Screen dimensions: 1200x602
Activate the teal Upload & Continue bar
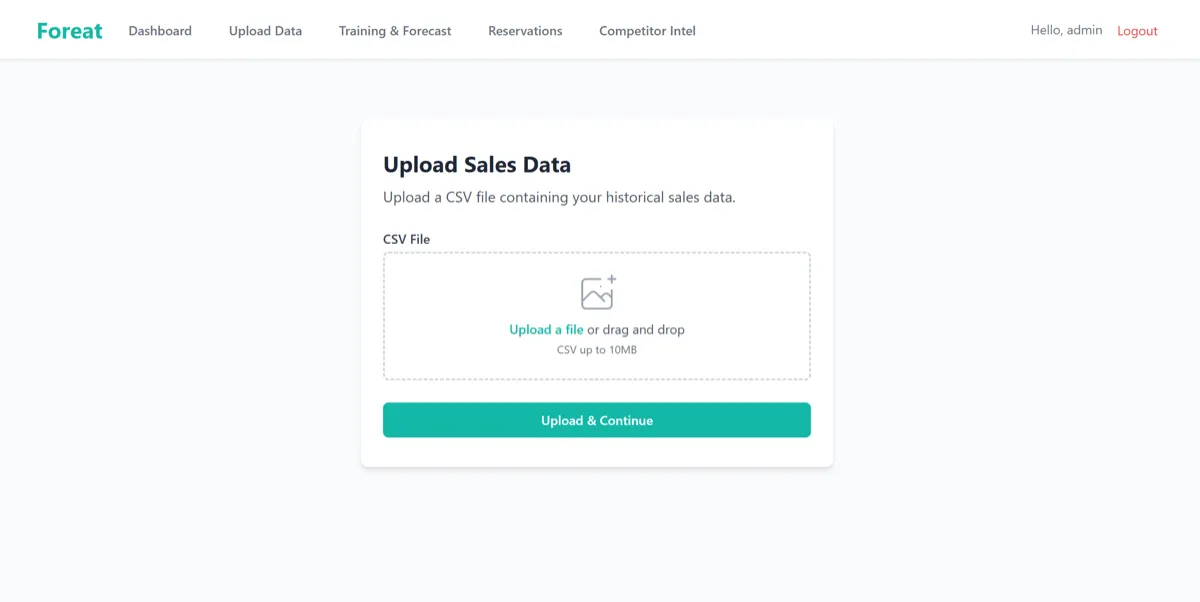(596, 420)
